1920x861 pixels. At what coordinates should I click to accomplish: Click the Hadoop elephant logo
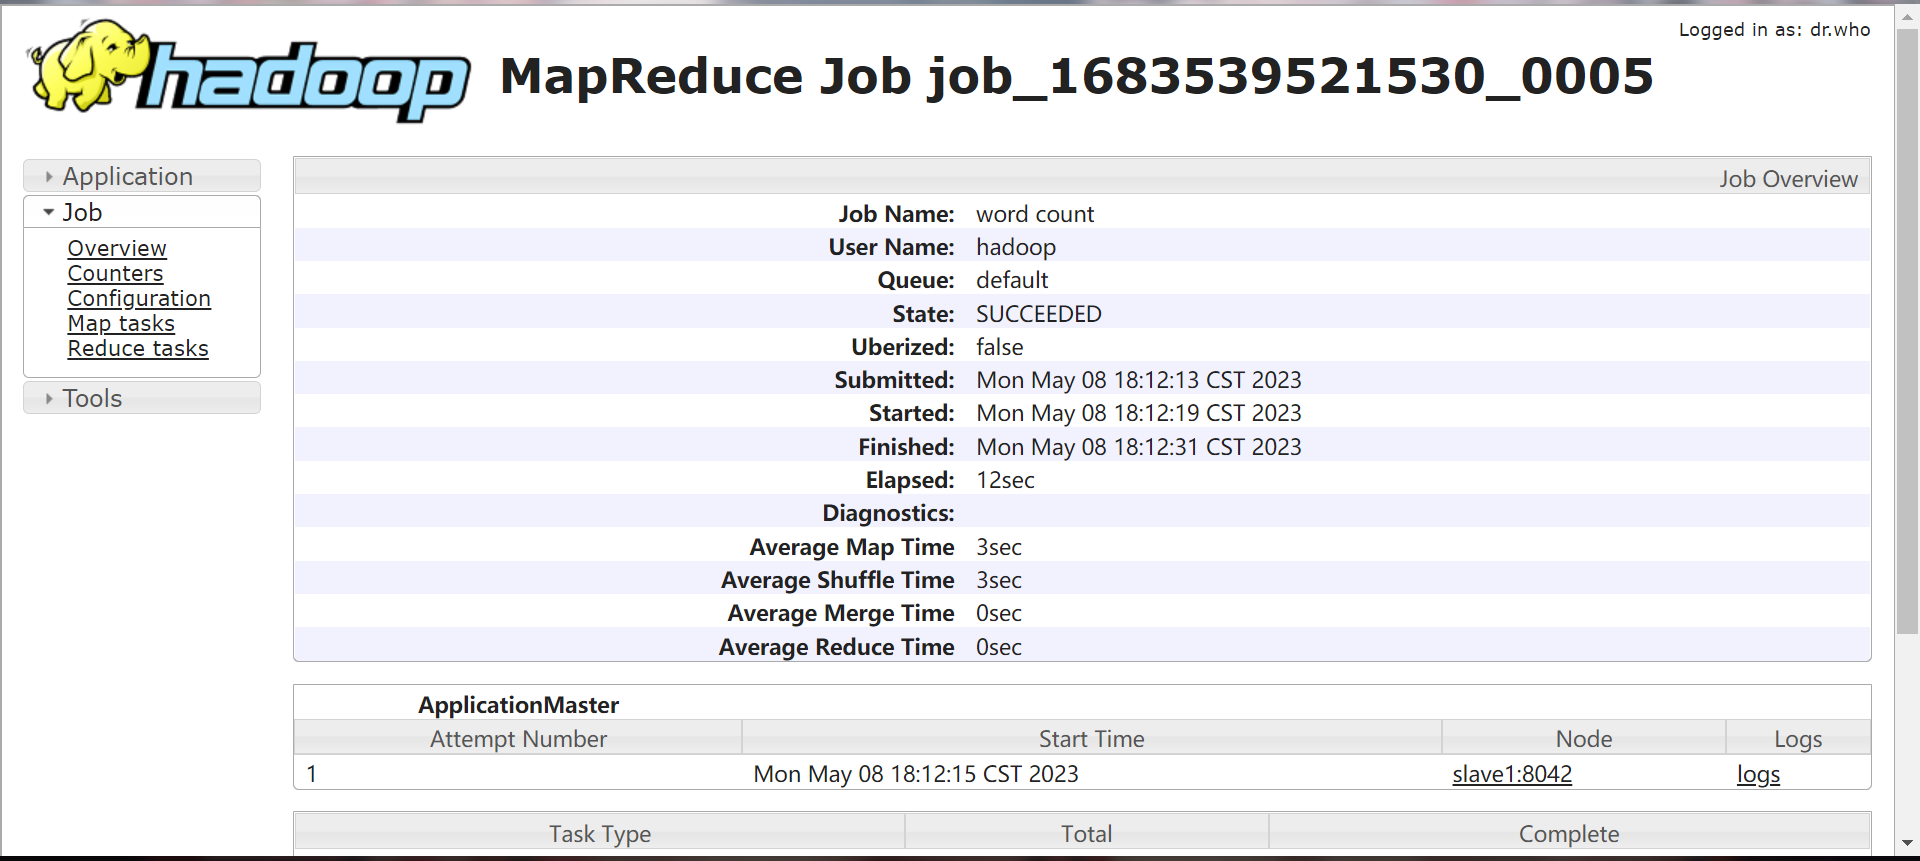pos(248,71)
